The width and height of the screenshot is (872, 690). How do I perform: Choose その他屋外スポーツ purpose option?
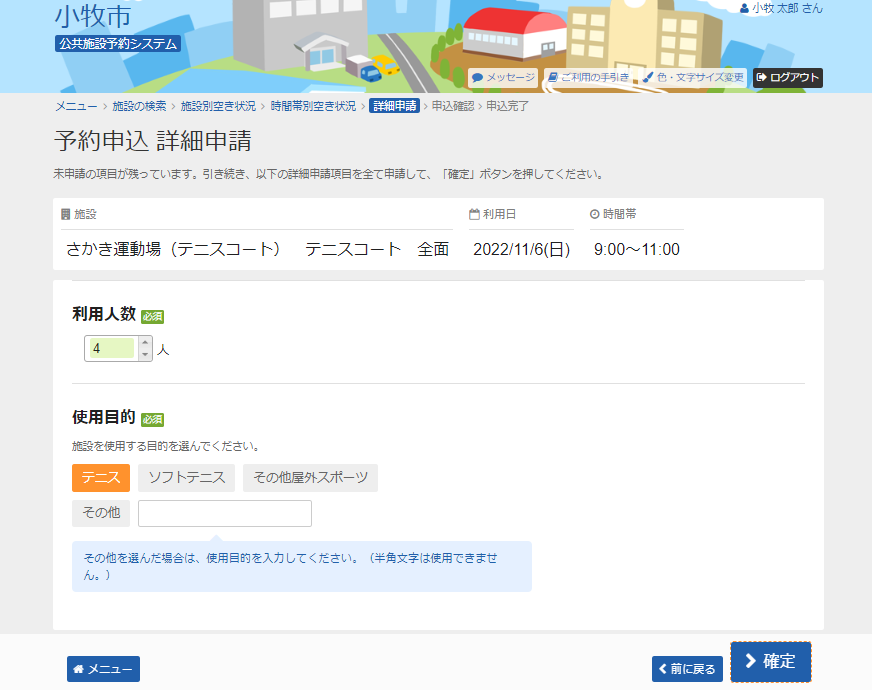(x=310, y=478)
